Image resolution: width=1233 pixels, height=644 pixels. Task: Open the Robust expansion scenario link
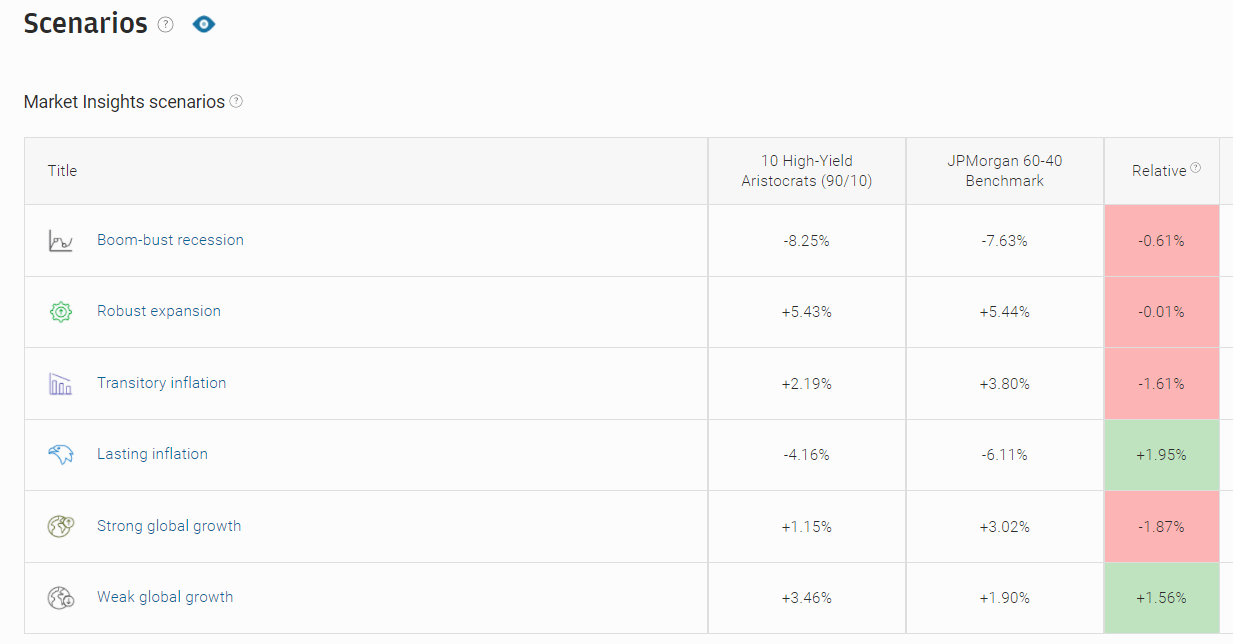(159, 311)
